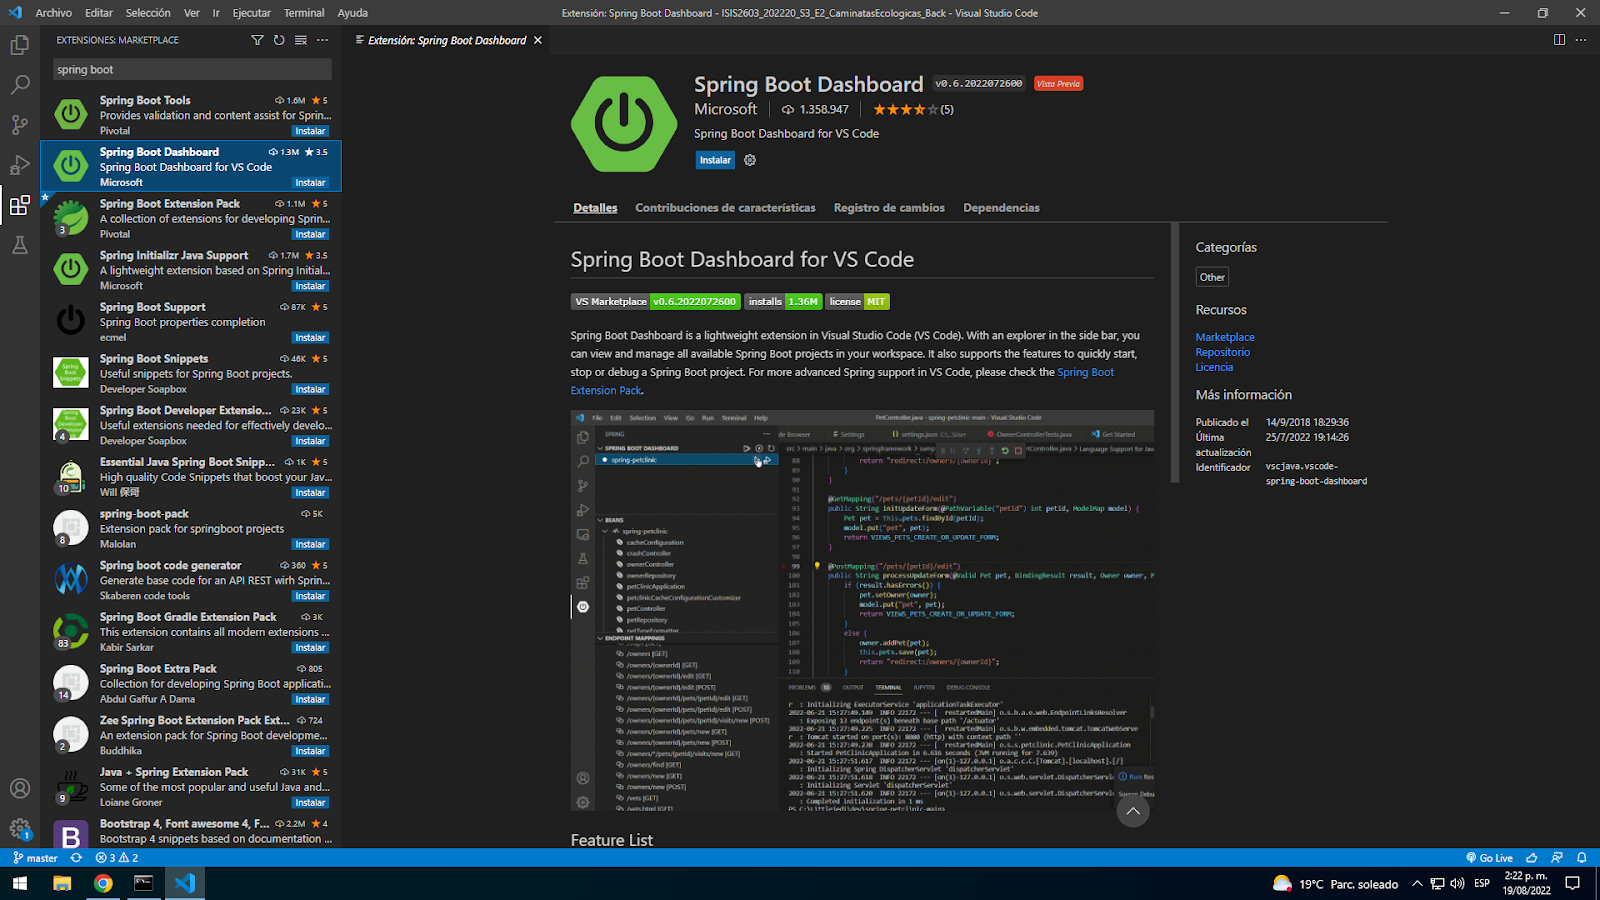Install the Spring Boot Tools extension

pyautogui.click(x=310, y=131)
